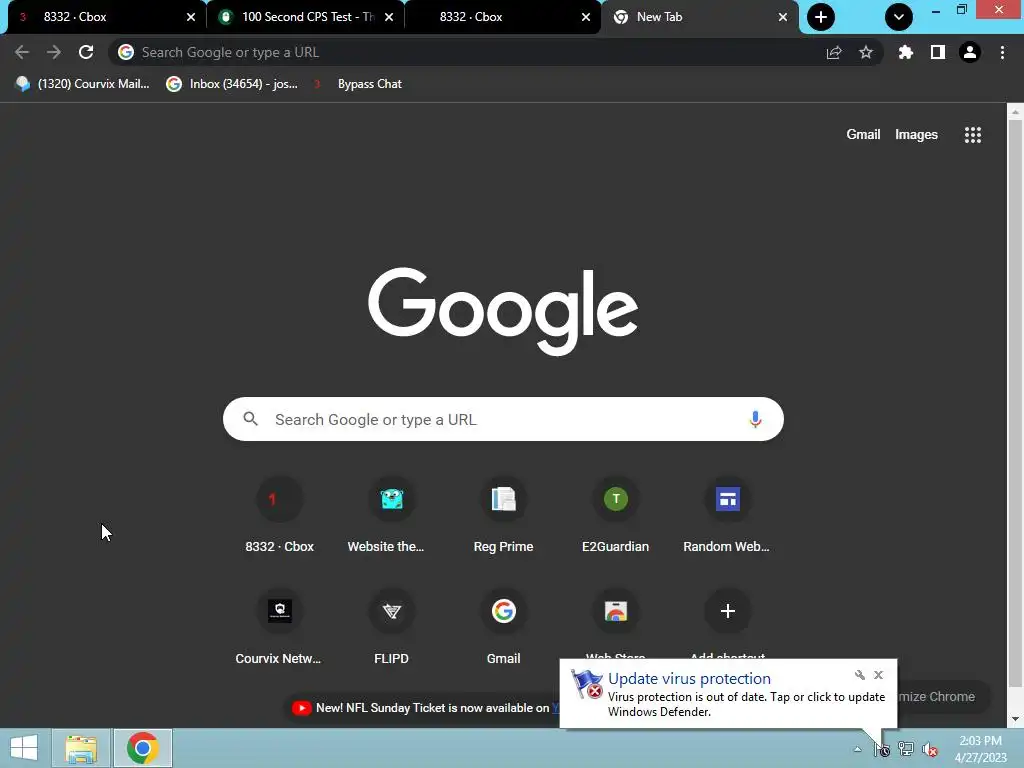This screenshot has height=768, width=1024.
Task: Select the New Tab tab
Action: [692, 17]
